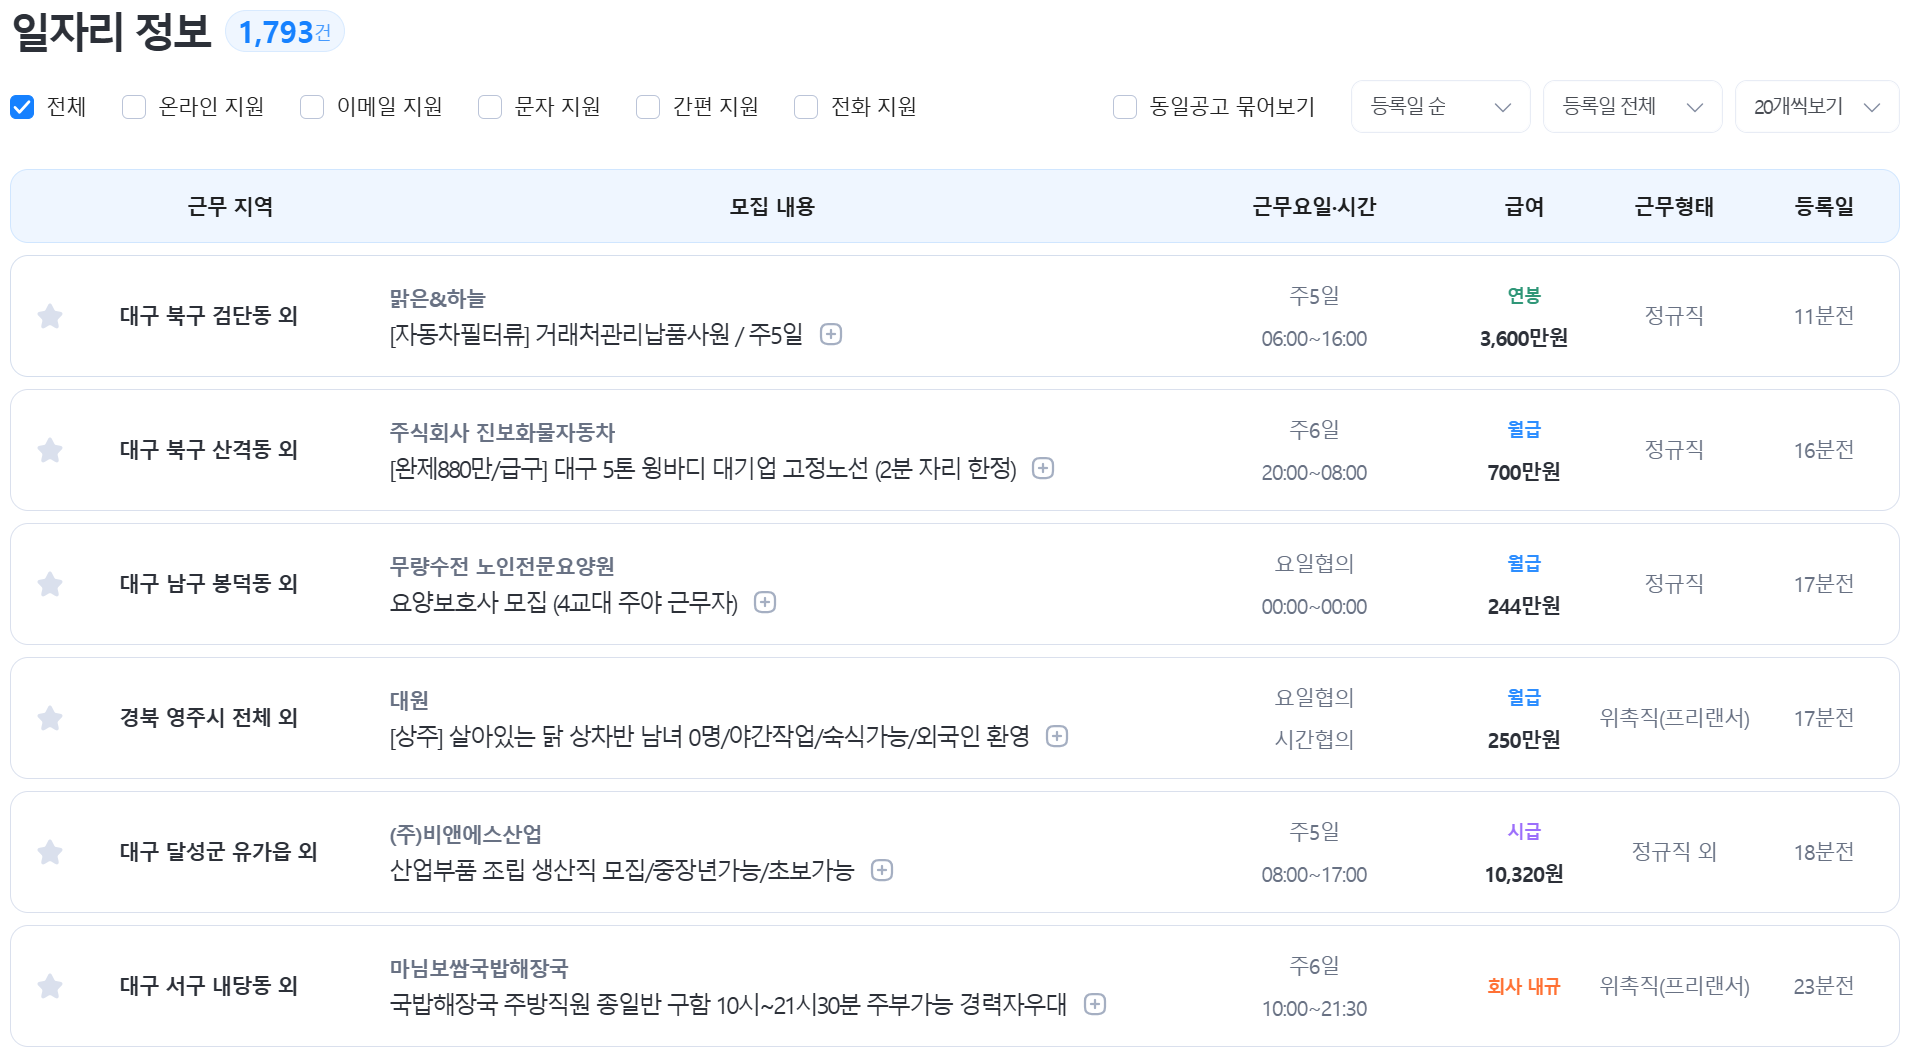Click the 244만원 salary value
This screenshot has width=1909, height=1051.
[x=1524, y=606]
